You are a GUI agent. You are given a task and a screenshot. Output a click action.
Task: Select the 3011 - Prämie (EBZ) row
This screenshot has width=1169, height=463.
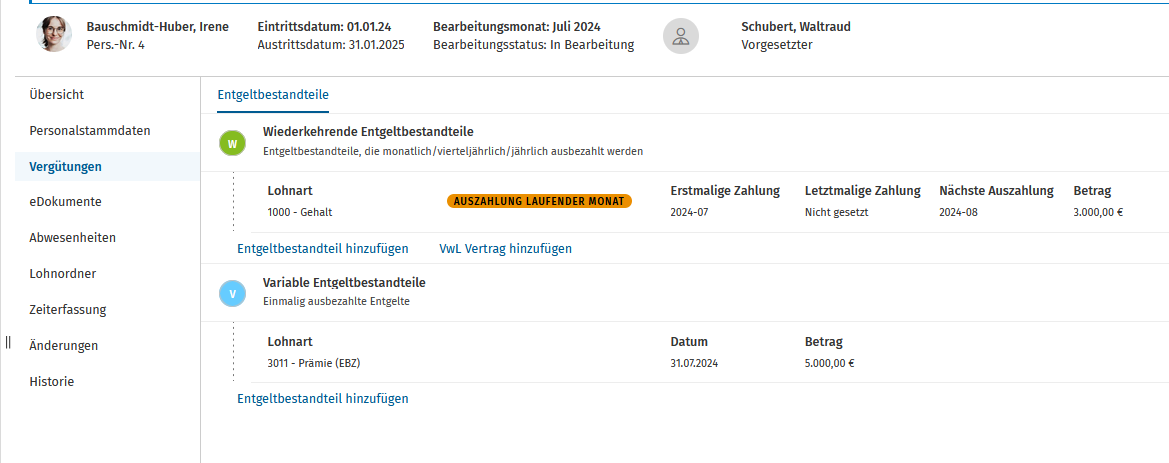701,353
